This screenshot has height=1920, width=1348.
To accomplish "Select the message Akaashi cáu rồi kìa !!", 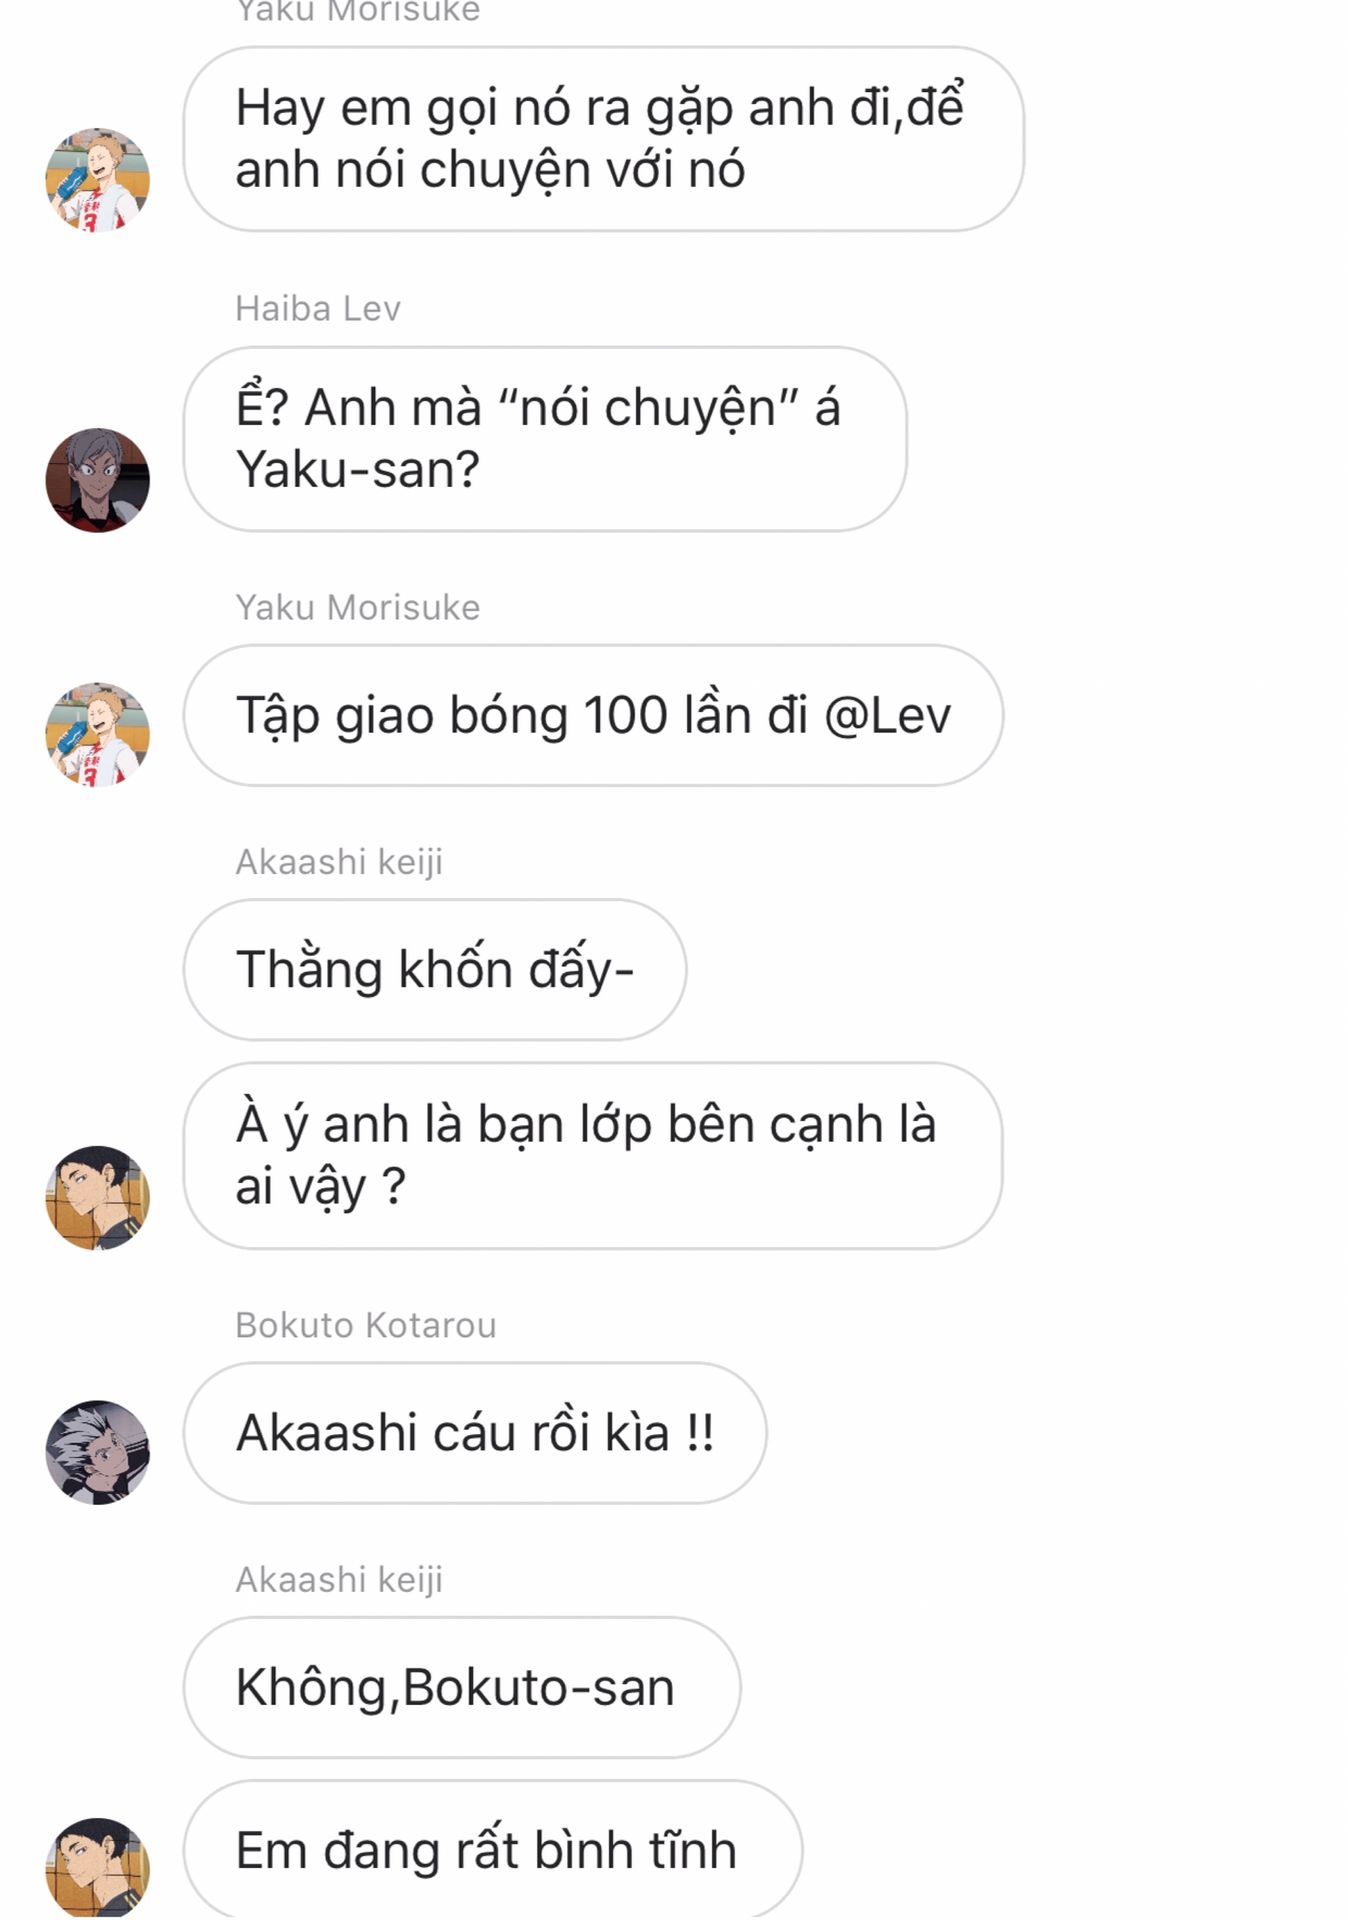I will [475, 1432].
